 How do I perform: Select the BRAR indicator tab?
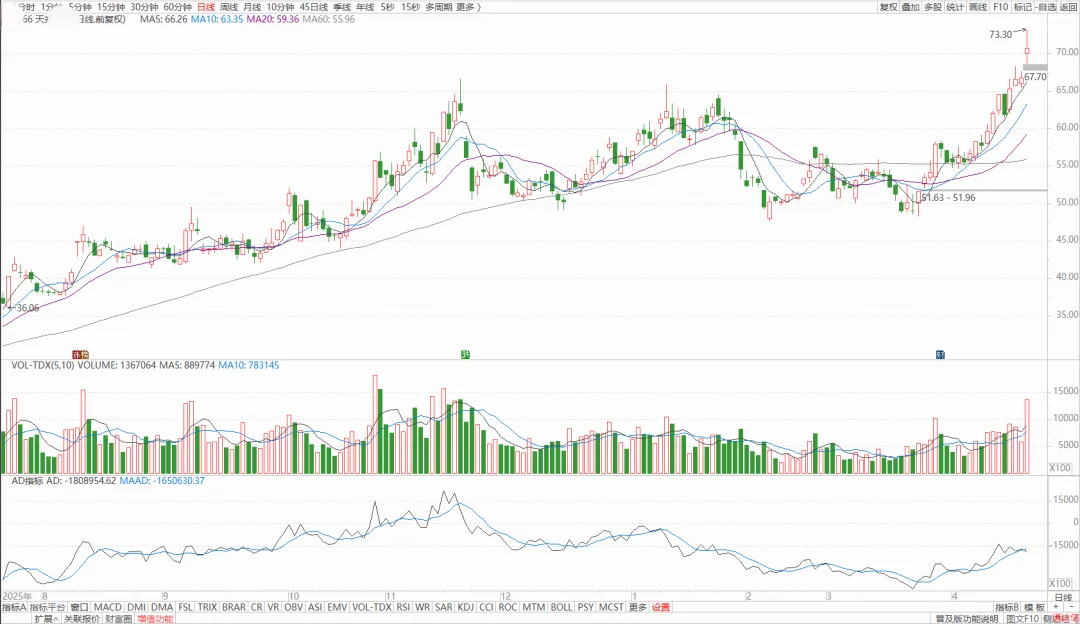click(x=234, y=607)
